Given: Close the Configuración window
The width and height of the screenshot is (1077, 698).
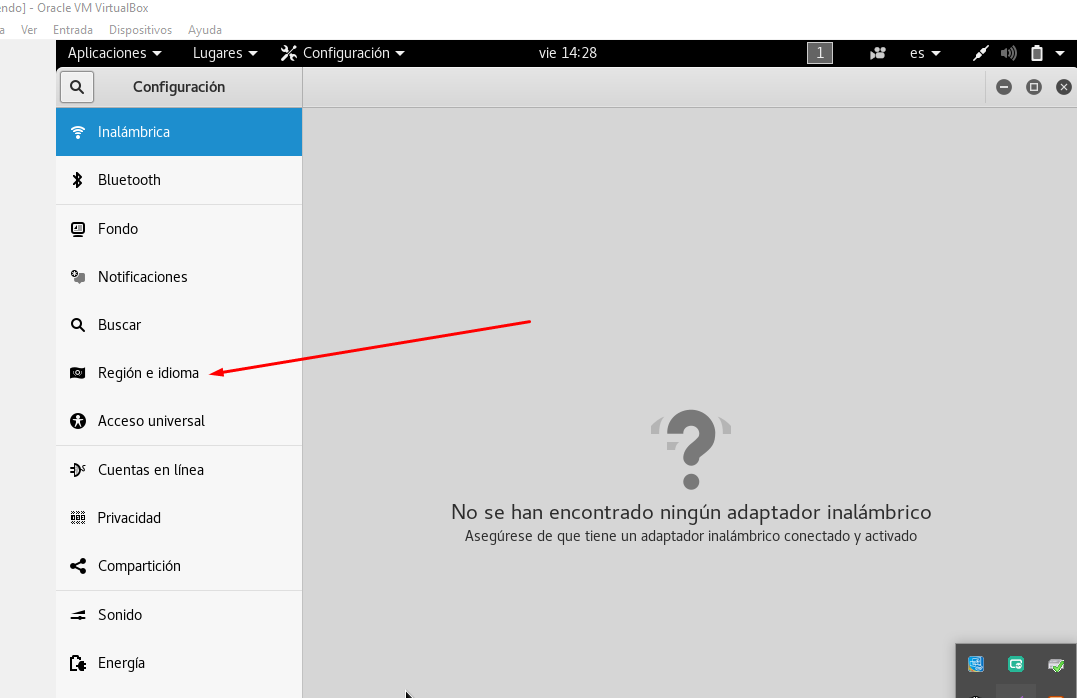Looking at the screenshot, I should pyautogui.click(x=1064, y=87).
